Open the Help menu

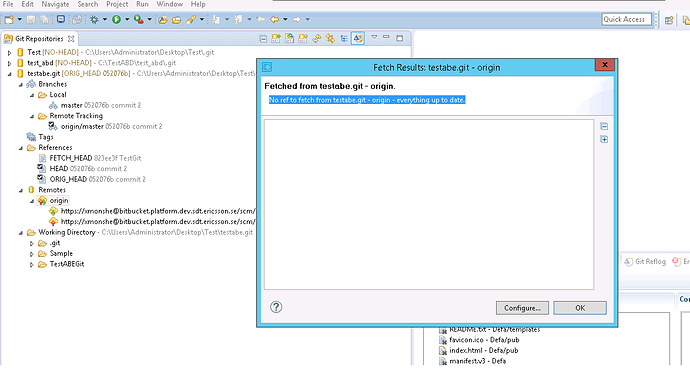click(x=198, y=4)
